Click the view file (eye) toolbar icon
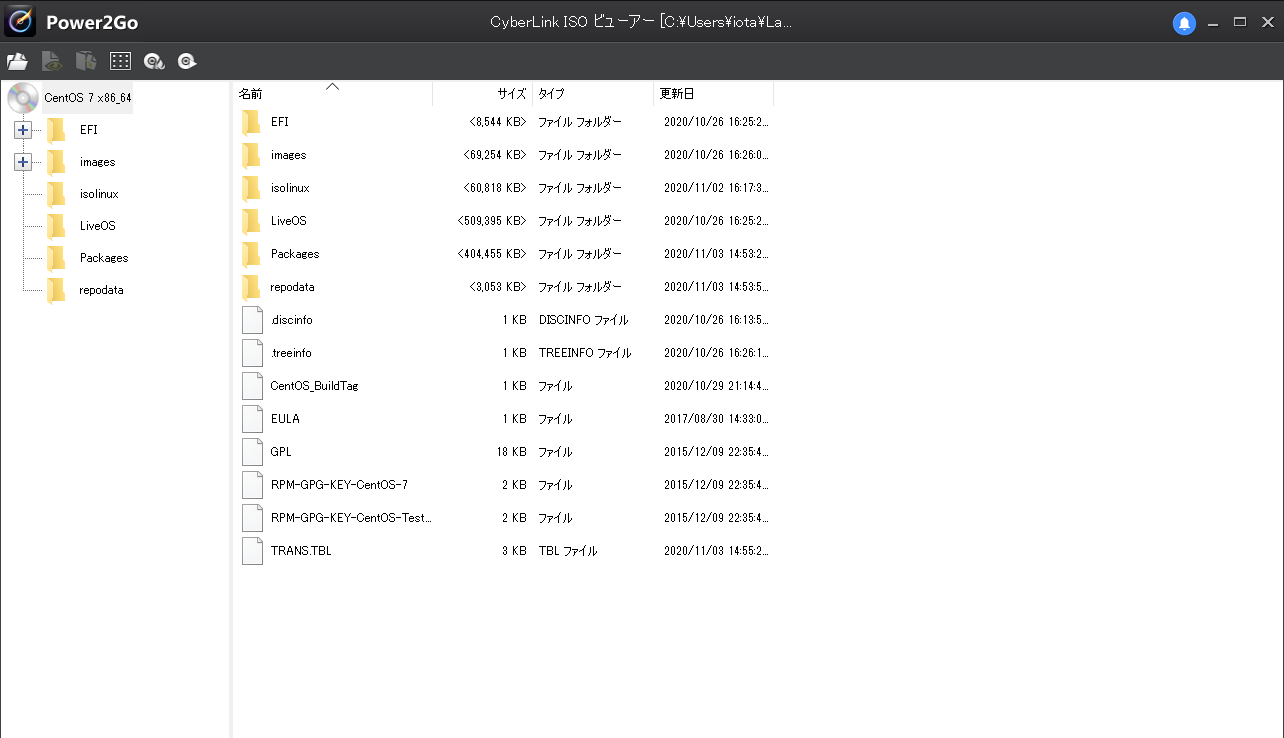 [52, 62]
